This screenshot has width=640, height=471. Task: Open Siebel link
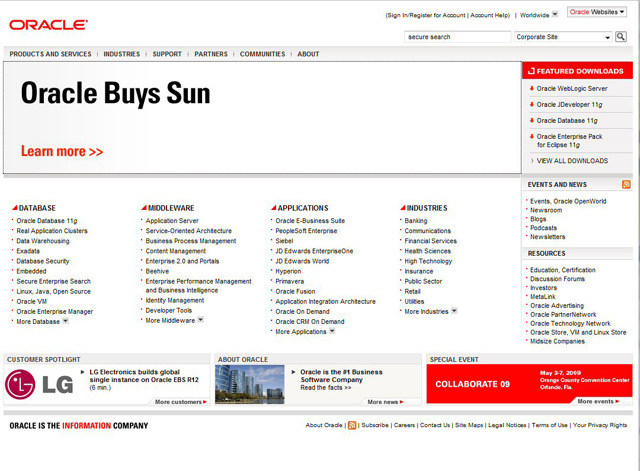[x=284, y=241]
